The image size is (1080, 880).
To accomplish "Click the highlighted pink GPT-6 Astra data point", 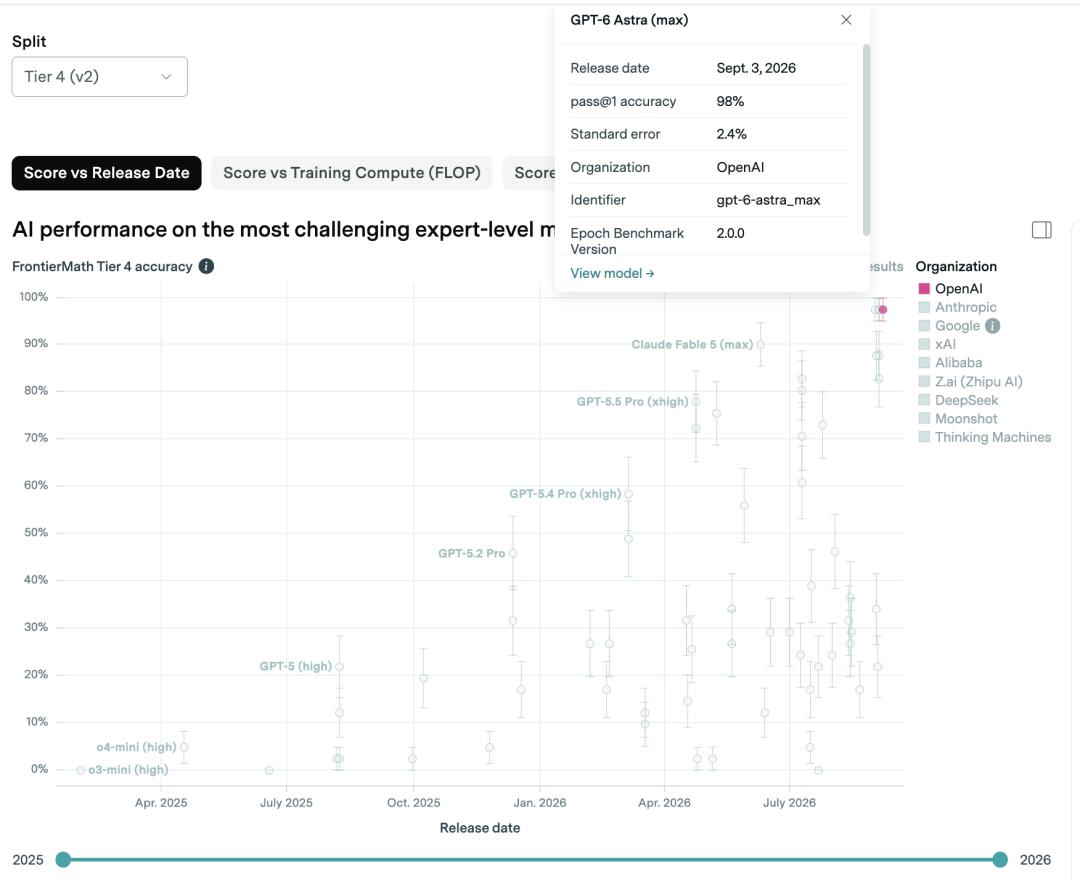I will [883, 310].
